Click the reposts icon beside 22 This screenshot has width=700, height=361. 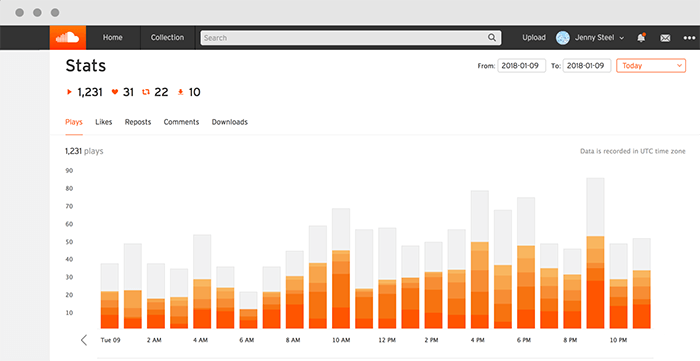[x=146, y=92]
